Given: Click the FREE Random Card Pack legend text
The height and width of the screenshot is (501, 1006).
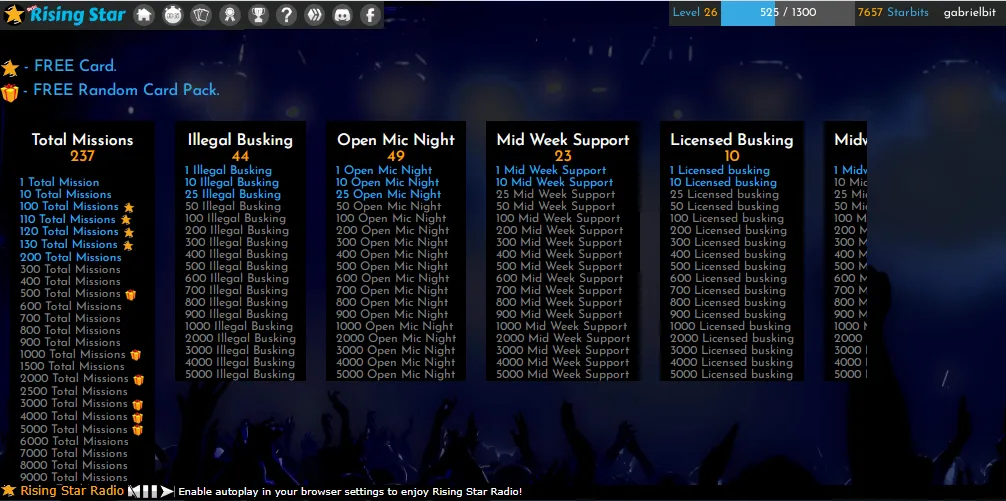Looking at the screenshot, I should click(126, 90).
